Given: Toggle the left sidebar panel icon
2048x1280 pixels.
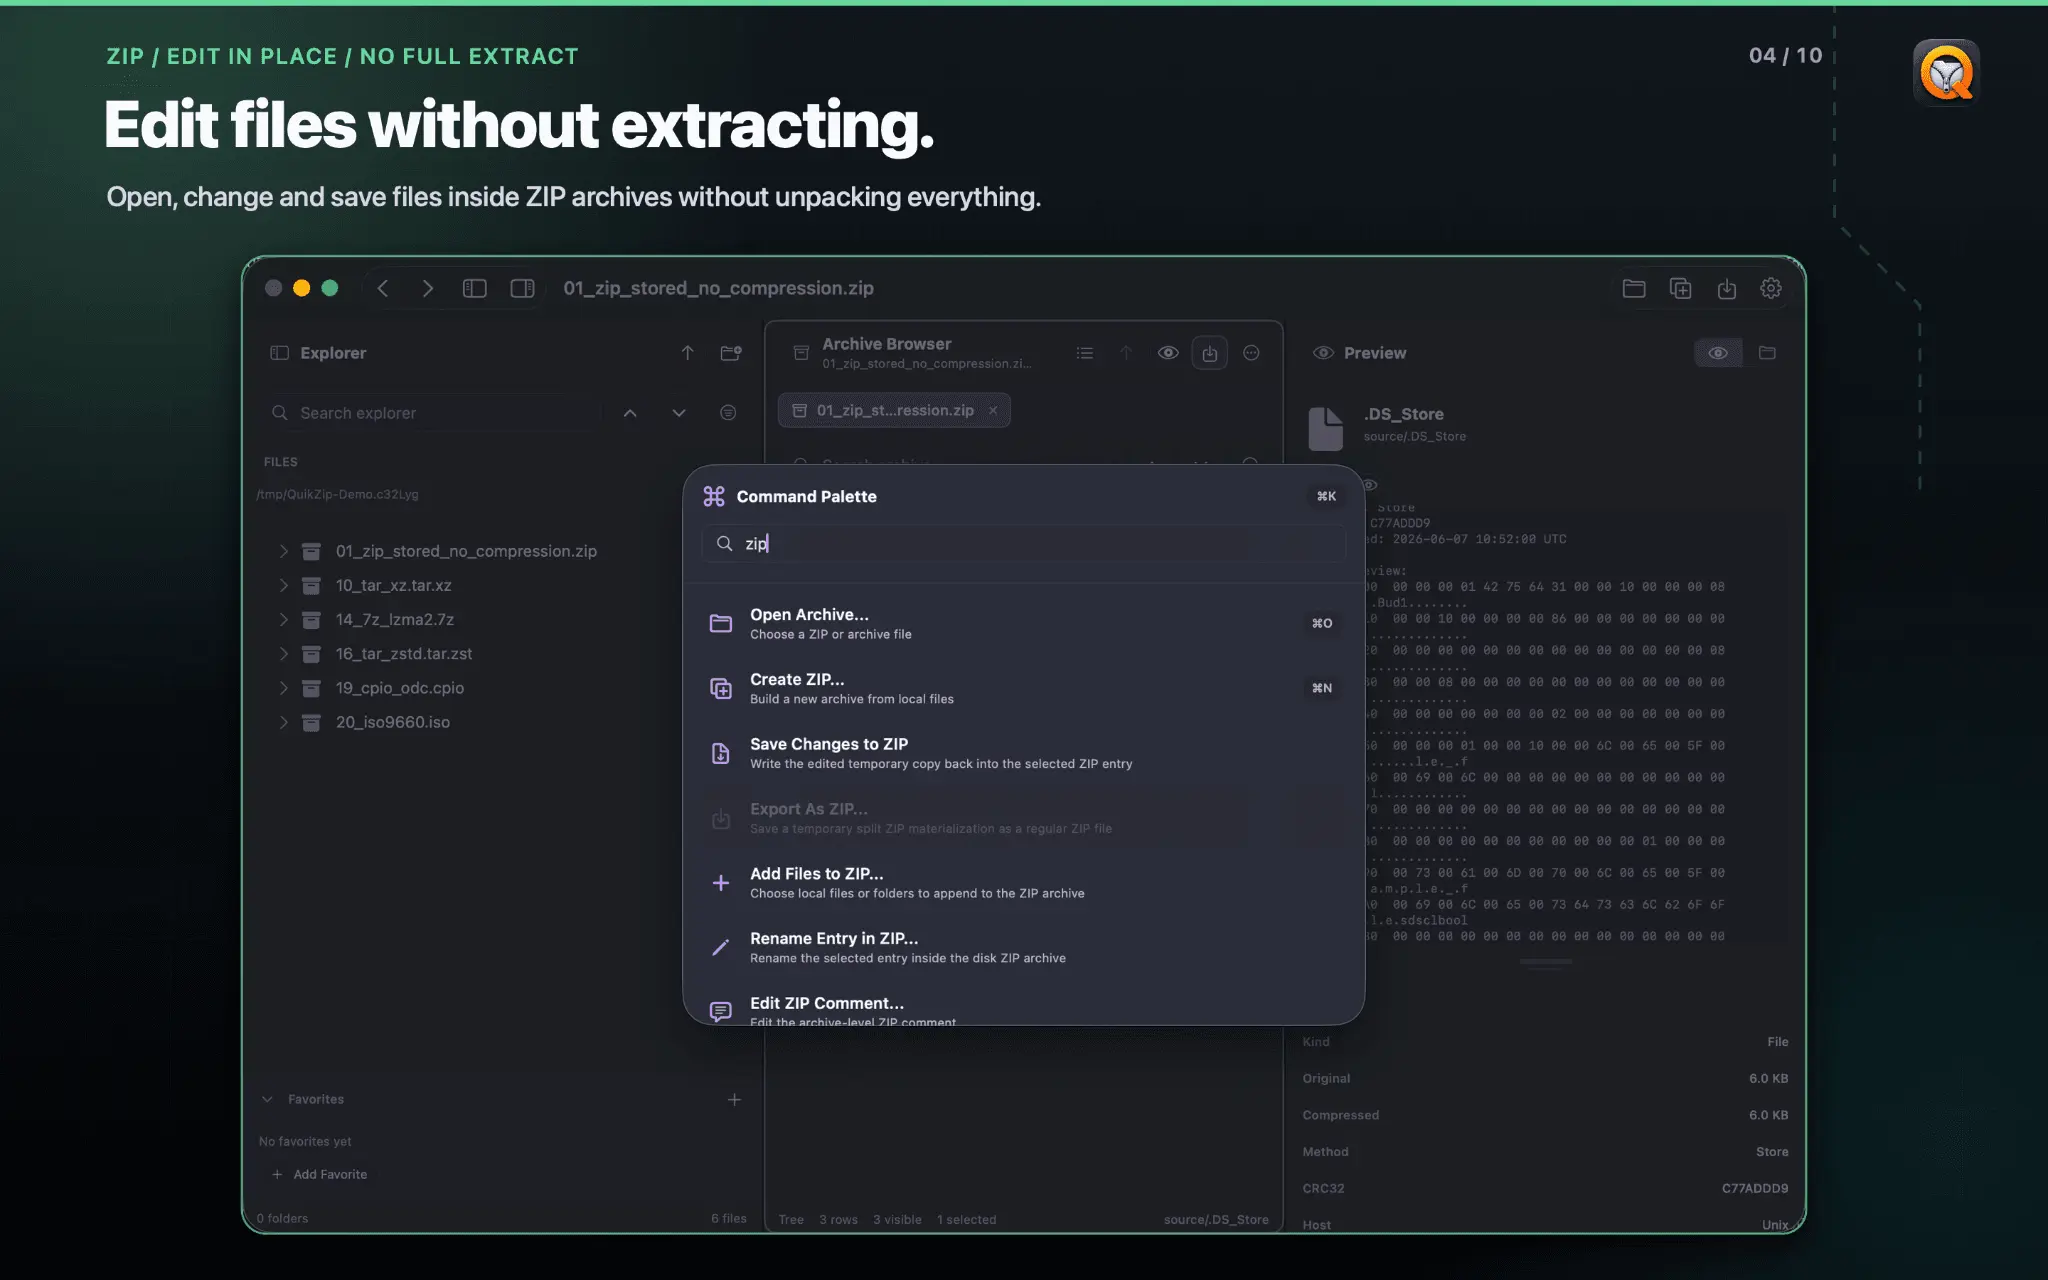Looking at the screenshot, I should click(475, 288).
